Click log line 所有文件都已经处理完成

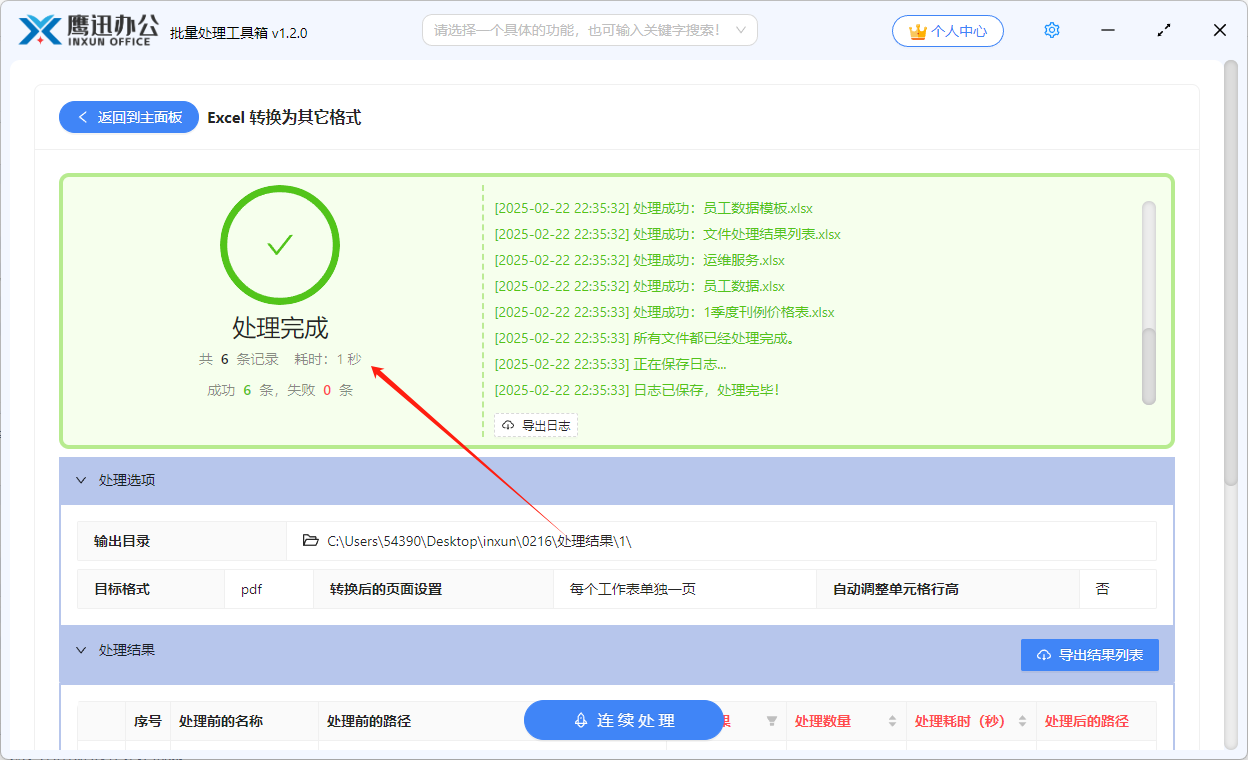(645, 339)
